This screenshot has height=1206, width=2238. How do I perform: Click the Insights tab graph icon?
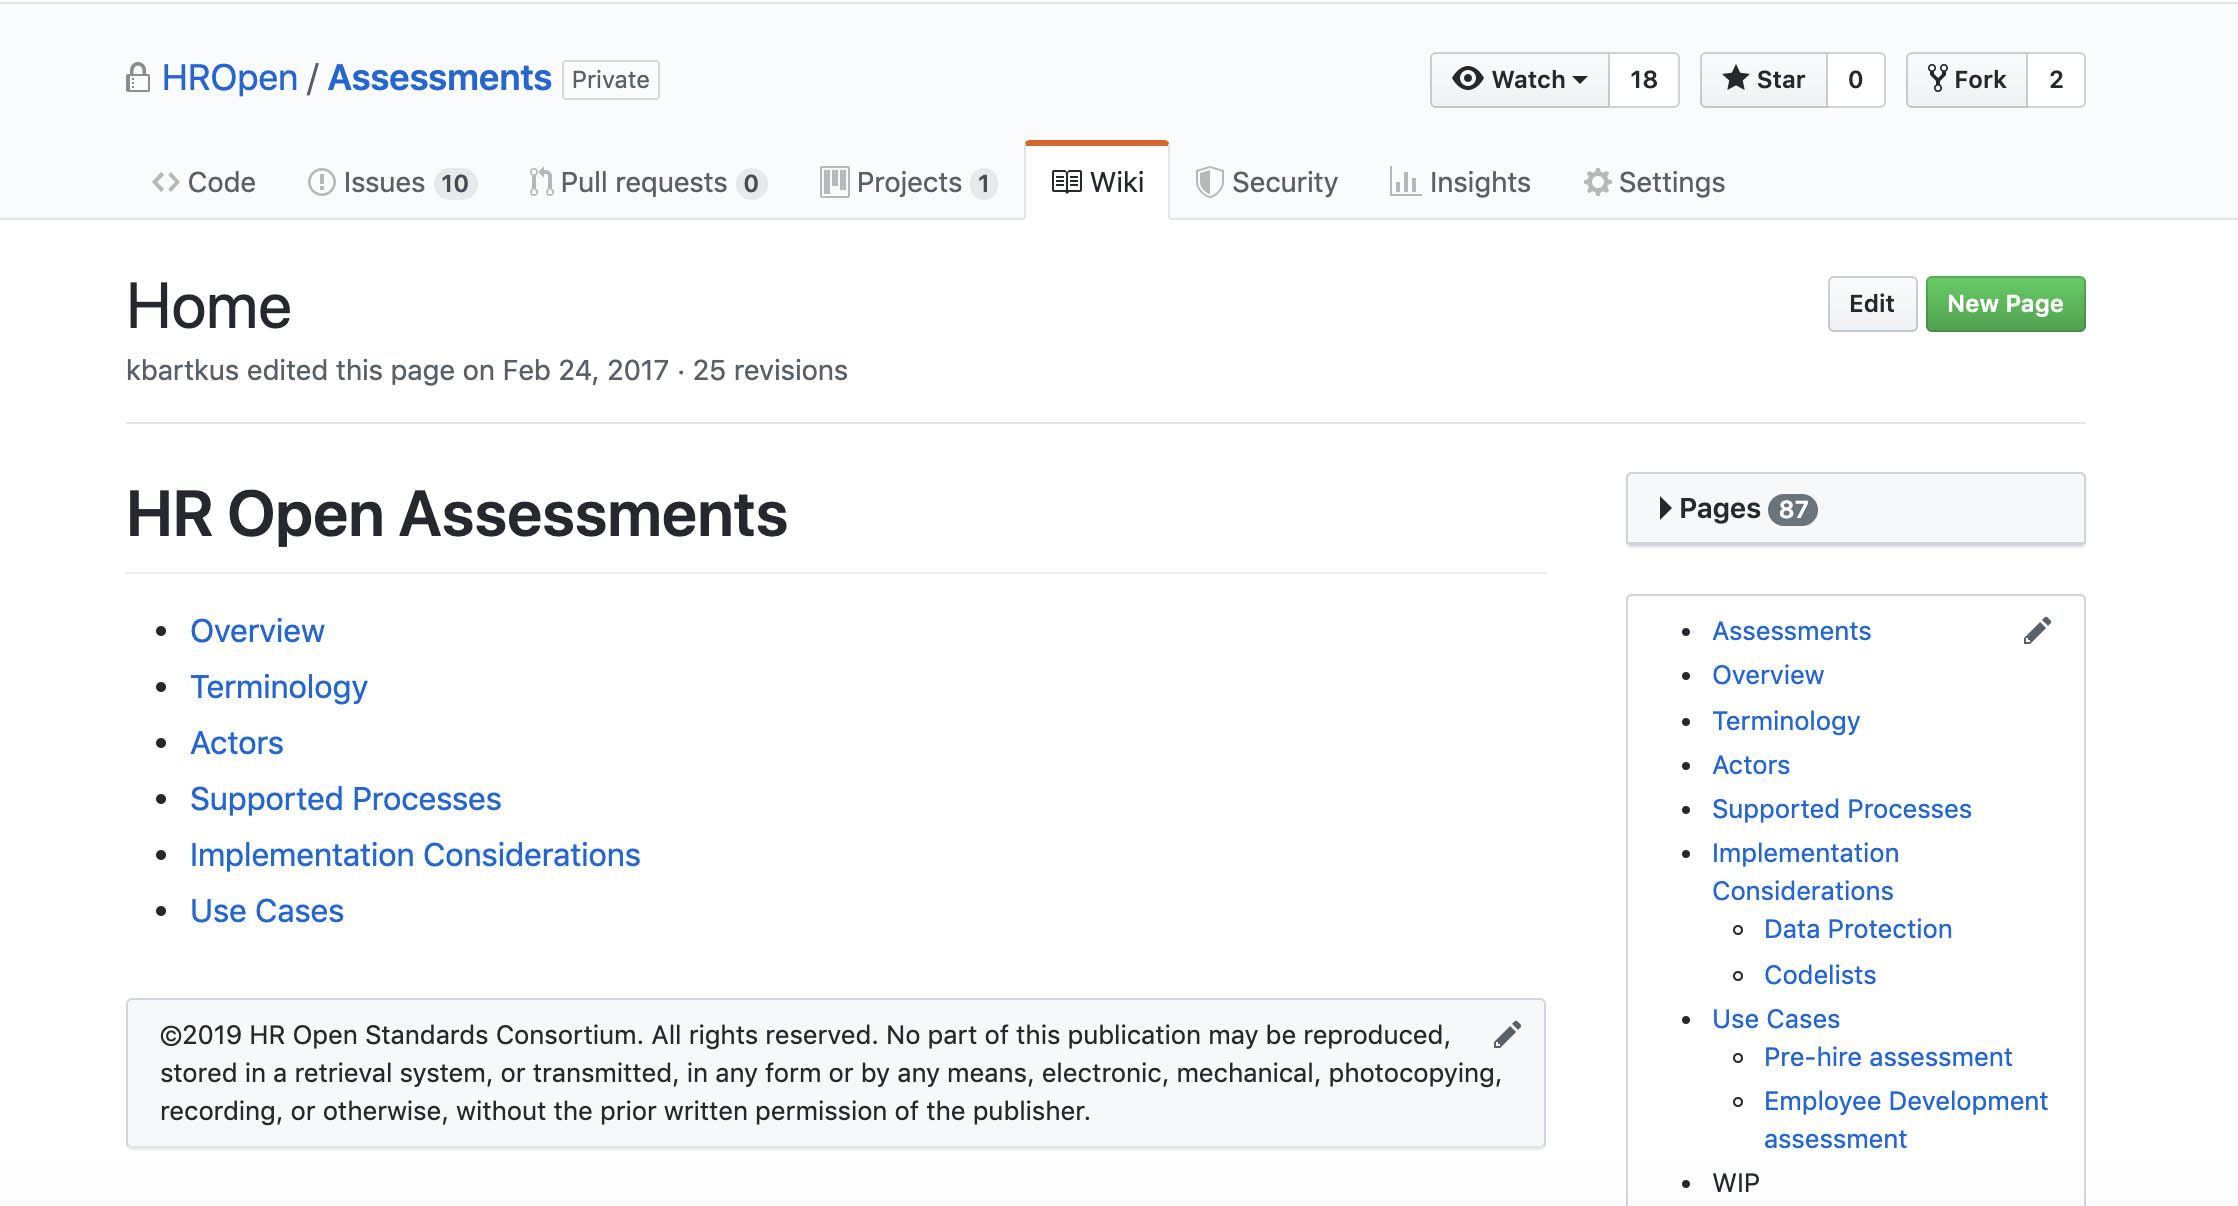click(x=1405, y=182)
